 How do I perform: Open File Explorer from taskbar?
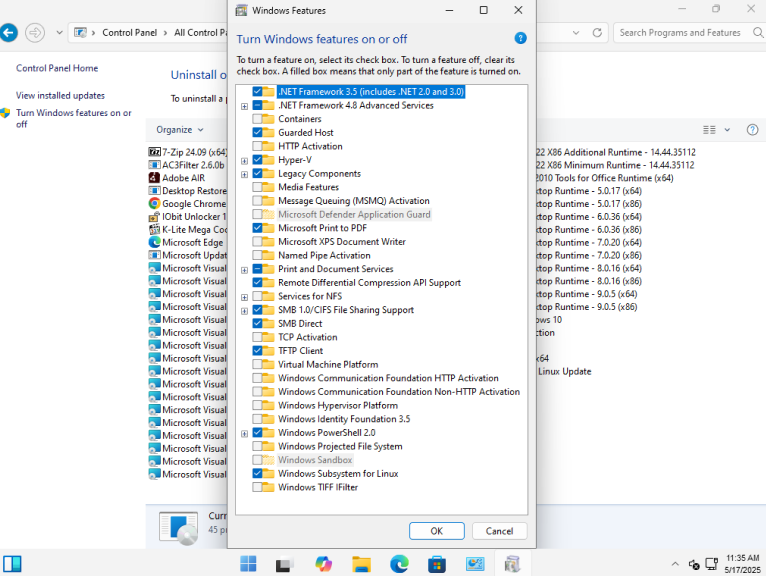[x=362, y=564]
